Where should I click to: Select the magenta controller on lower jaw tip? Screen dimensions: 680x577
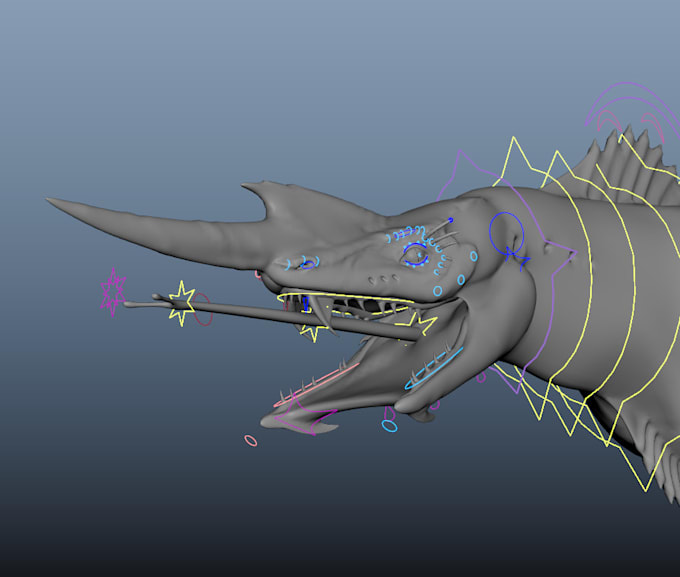click(306, 414)
